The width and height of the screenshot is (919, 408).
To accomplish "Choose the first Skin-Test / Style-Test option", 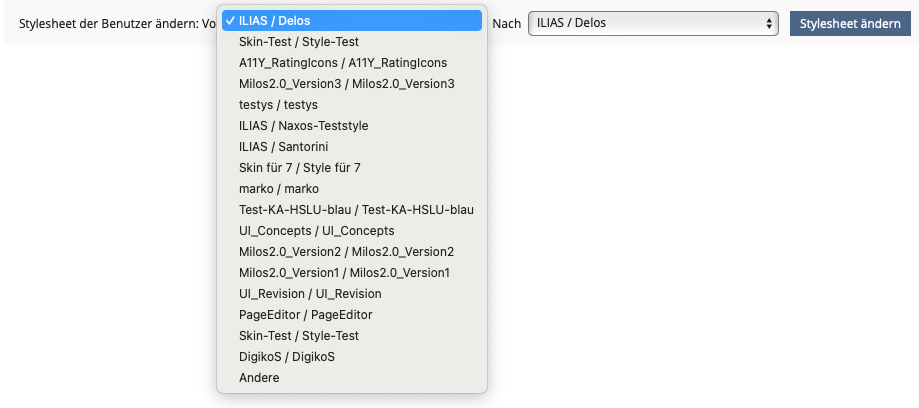I will (x=299, y=42).
